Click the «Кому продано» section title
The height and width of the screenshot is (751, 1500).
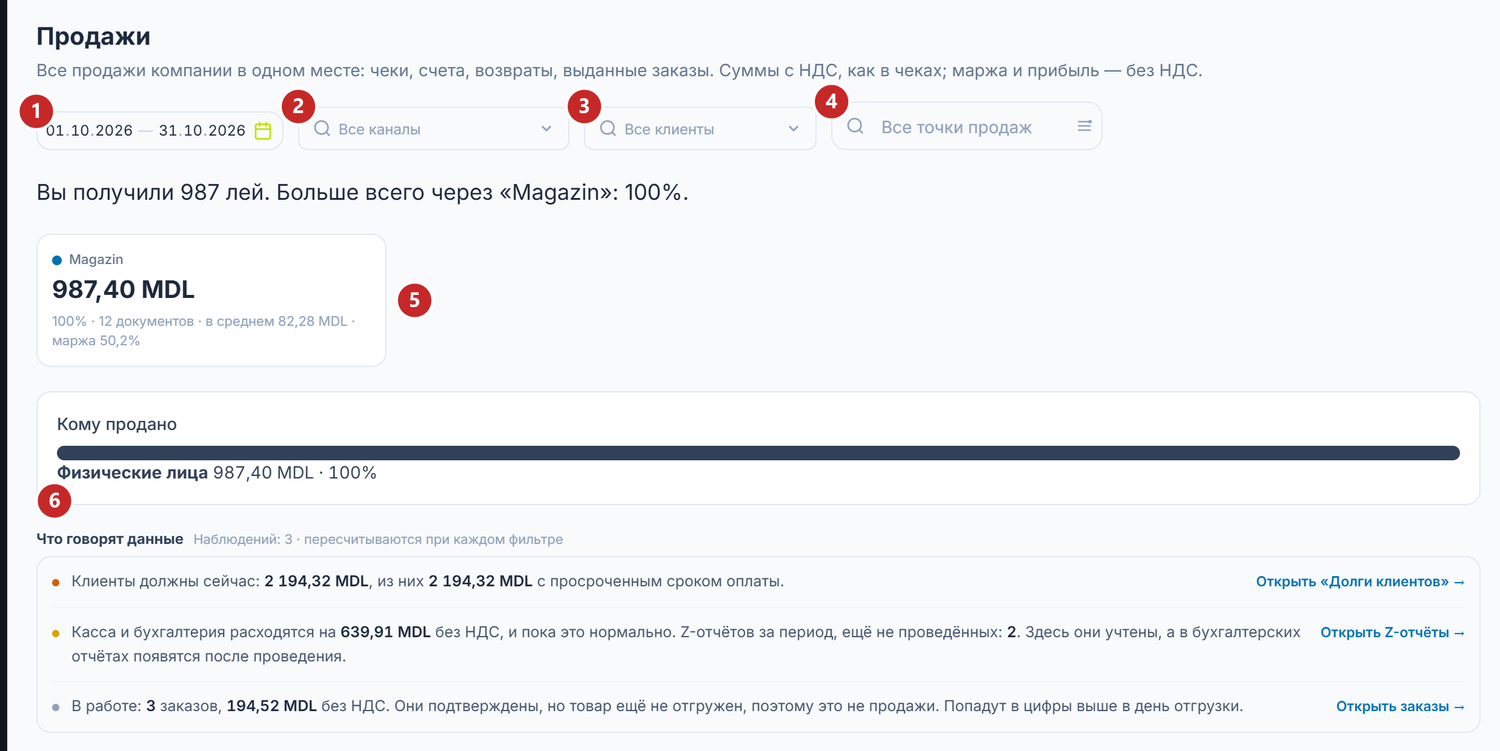coord(117,424)
